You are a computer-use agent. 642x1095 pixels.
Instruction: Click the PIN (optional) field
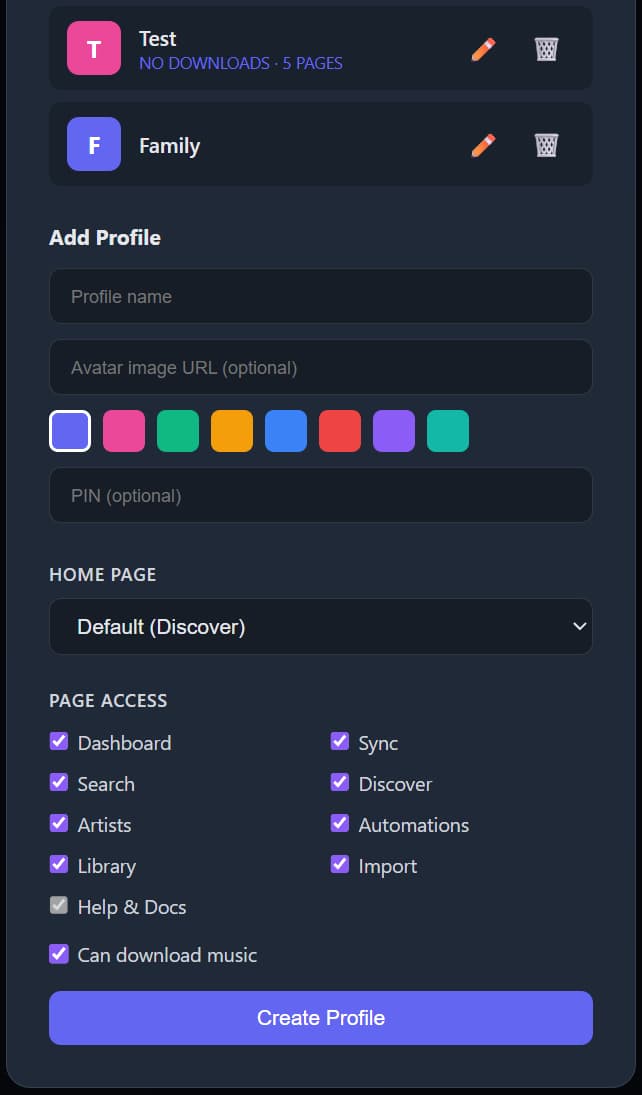click(x=320, y=495)
